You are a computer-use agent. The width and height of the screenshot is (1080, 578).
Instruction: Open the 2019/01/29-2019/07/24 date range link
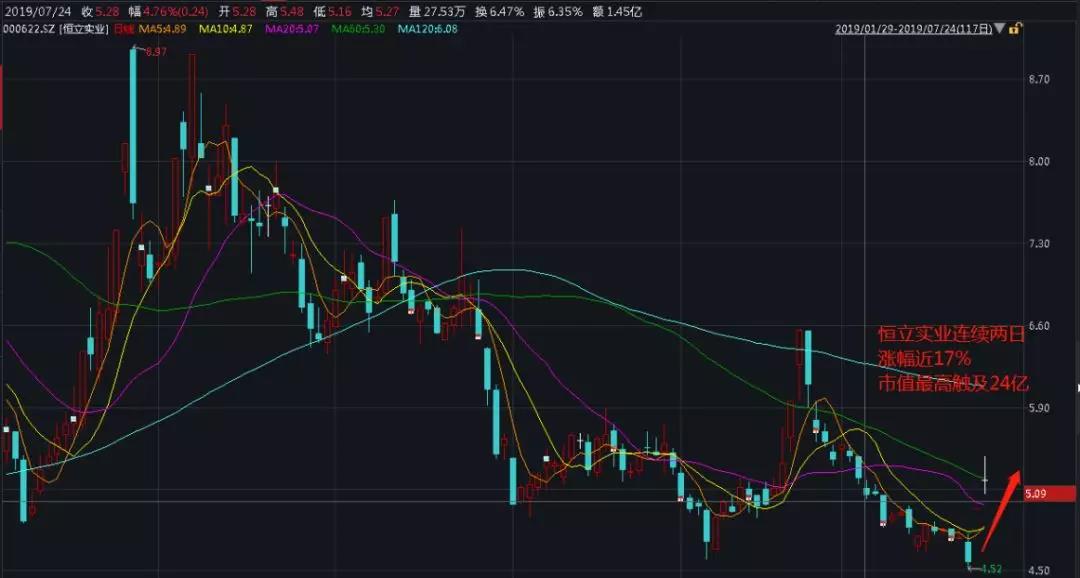(914, 29)
